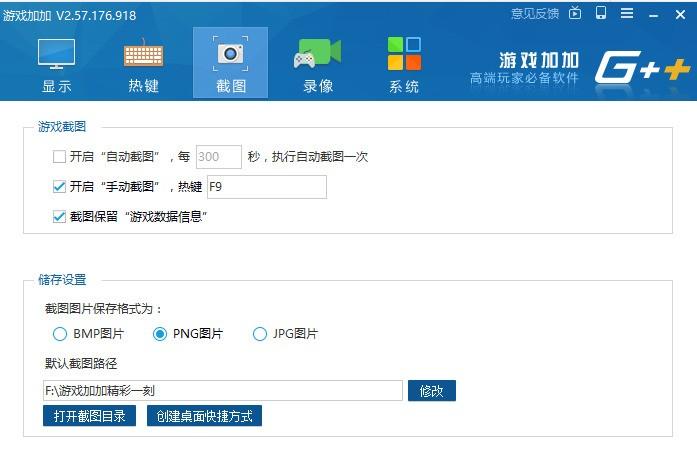
Task: Minimize the 游戏加加 window
Action: pyautogui.click(x=653, y=16)
